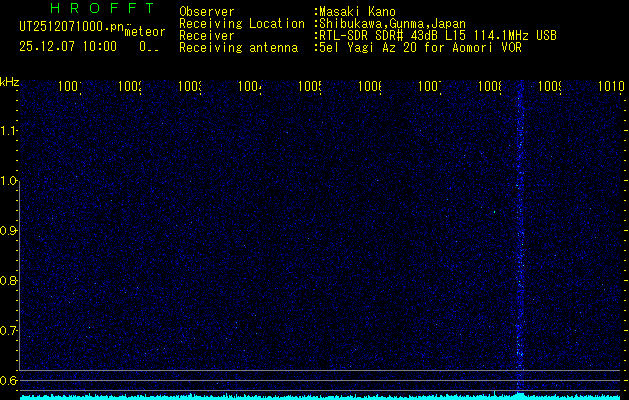Click the 1007 time axis marker

[430, 86]
